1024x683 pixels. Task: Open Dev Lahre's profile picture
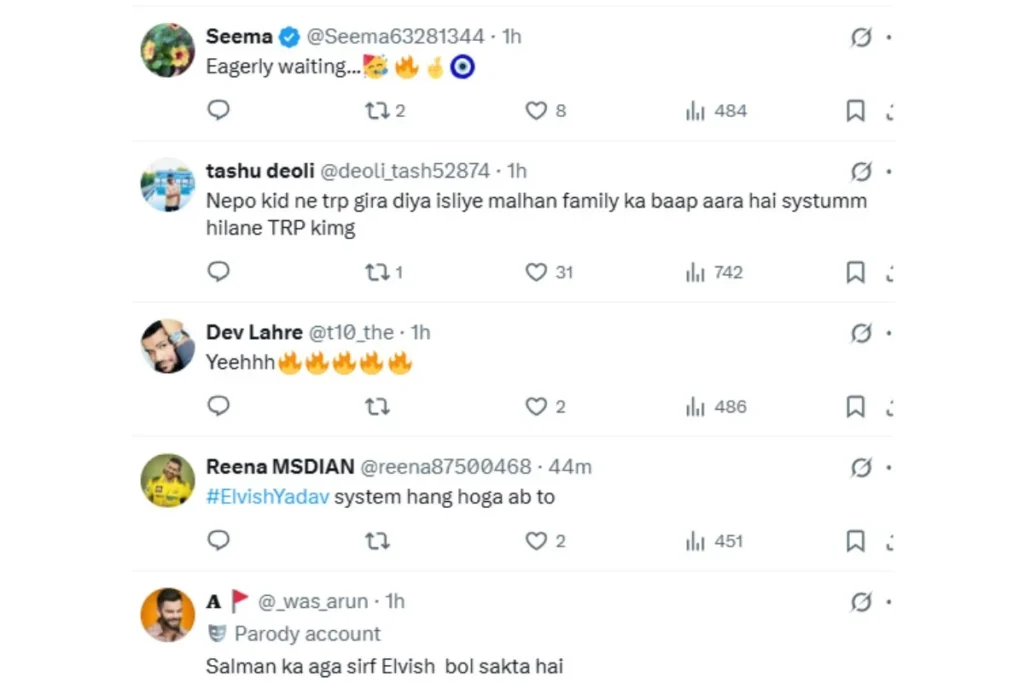(168, 347)
